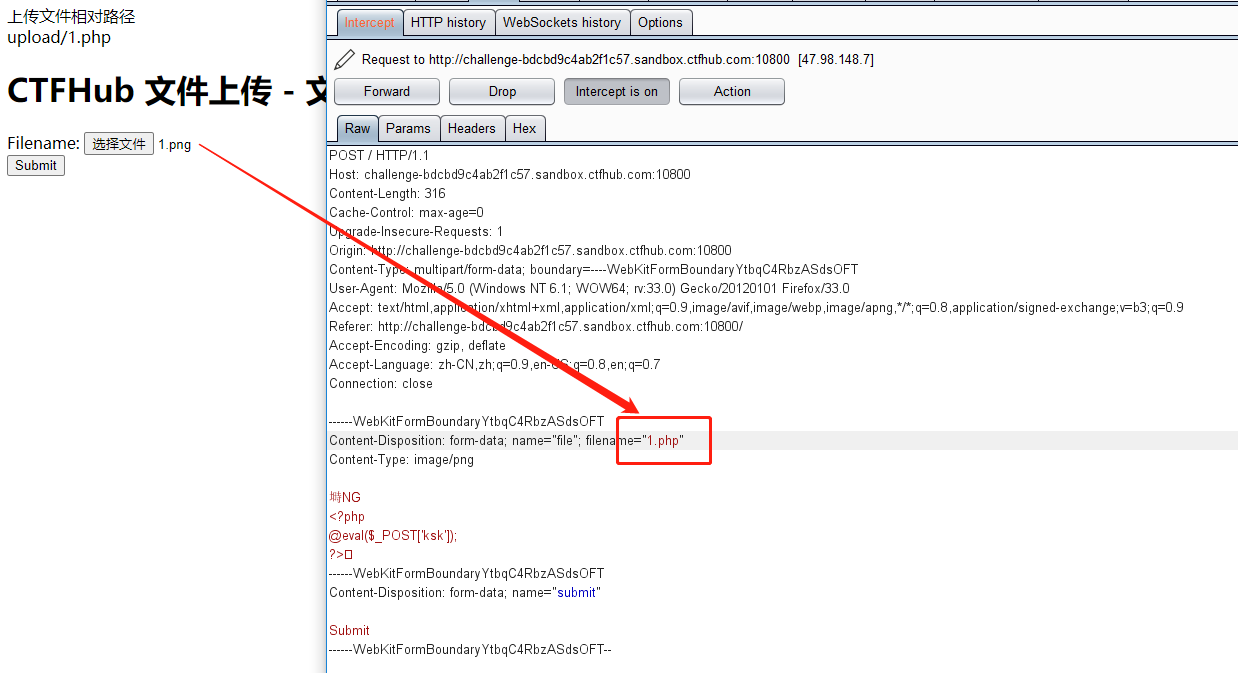The image size is (1238, 673).
Task: Select the Headers view tab
Action: (471, 128)
